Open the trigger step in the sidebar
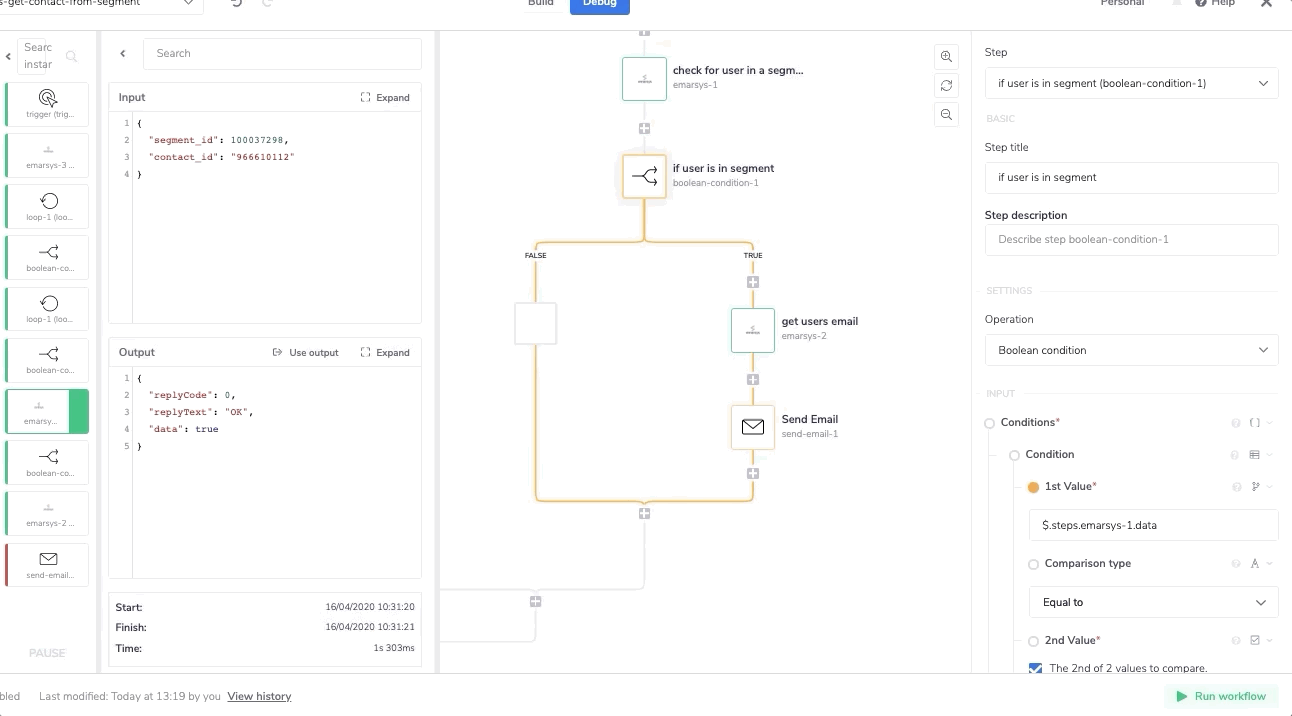The height and width of the screenshot is (716, 1292). [47, 104]
